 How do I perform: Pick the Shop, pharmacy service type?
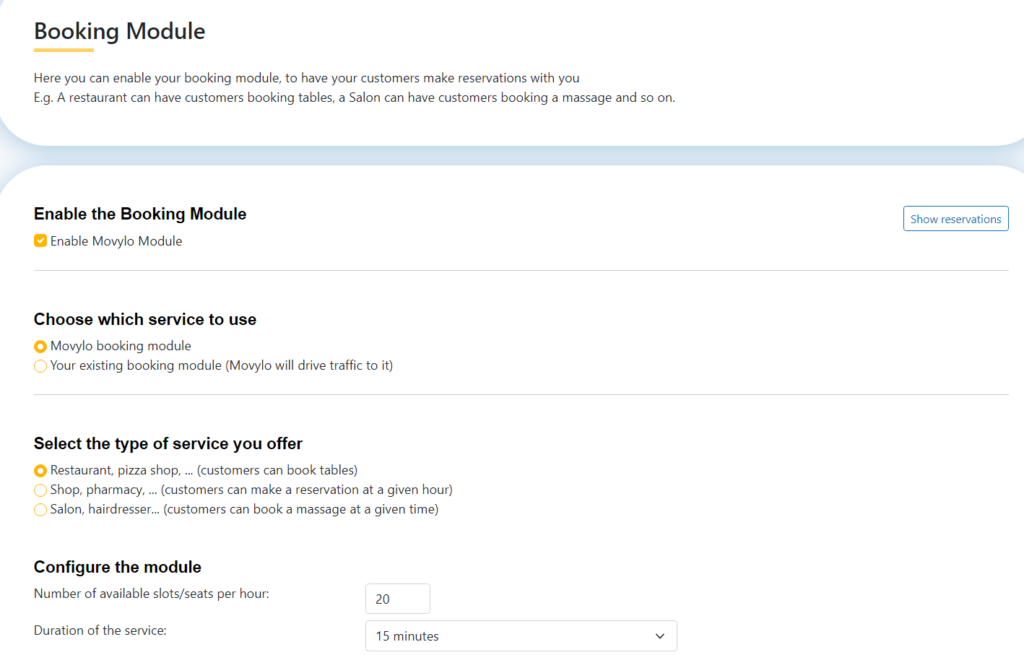click(x=40, y=490)
